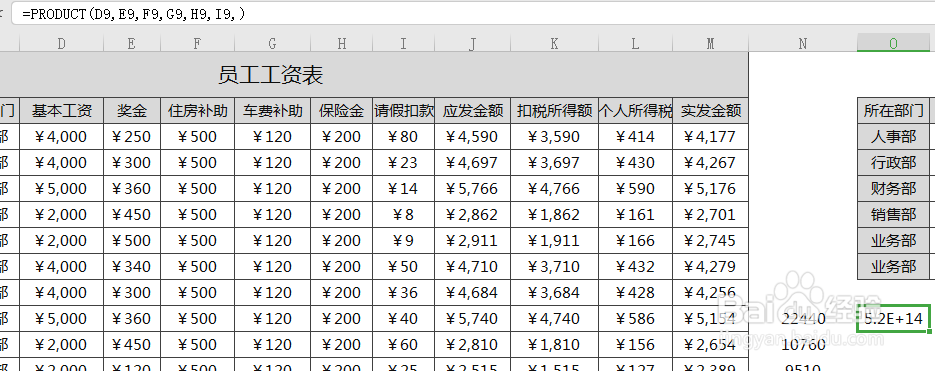Select column header M

pyautogui.click(x=710, y=43)
